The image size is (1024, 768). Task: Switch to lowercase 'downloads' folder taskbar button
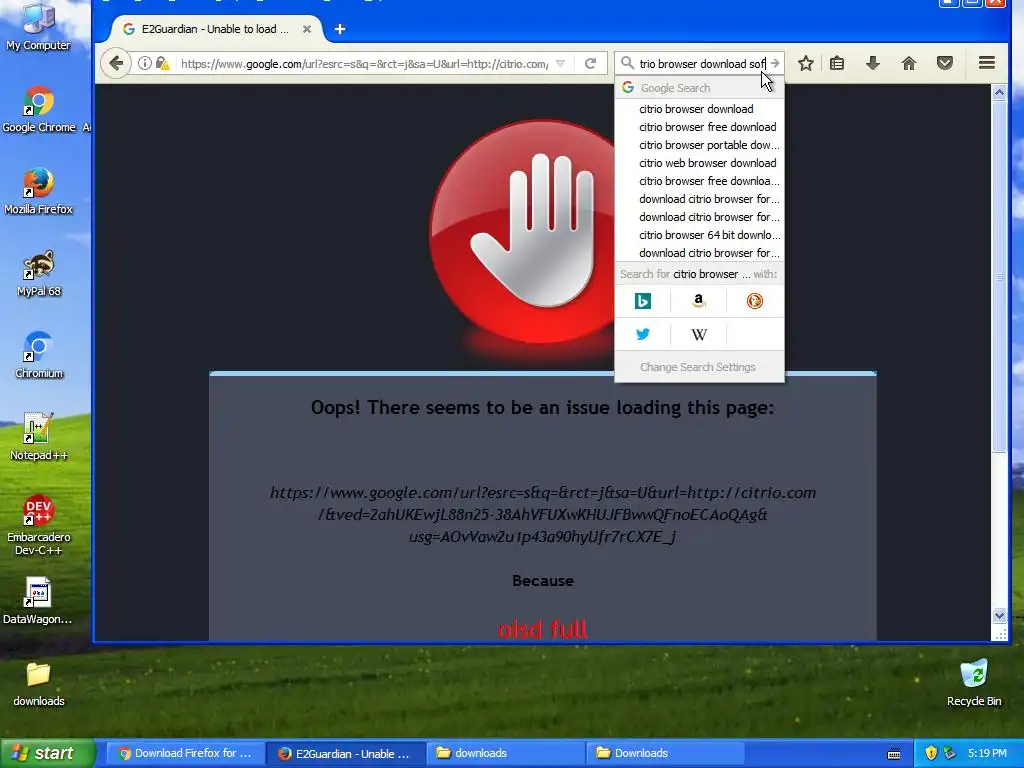[x=505, y=753]
